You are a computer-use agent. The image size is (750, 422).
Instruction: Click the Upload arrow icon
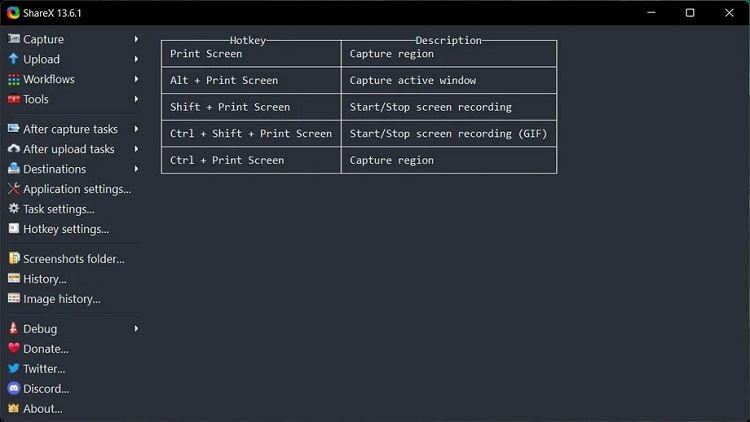pos(14,59)
